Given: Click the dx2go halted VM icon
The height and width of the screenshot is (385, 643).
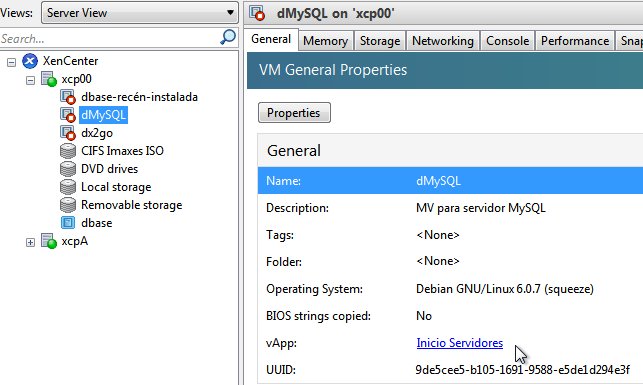Looking at the screenshot, I should (x=68, y=133).
